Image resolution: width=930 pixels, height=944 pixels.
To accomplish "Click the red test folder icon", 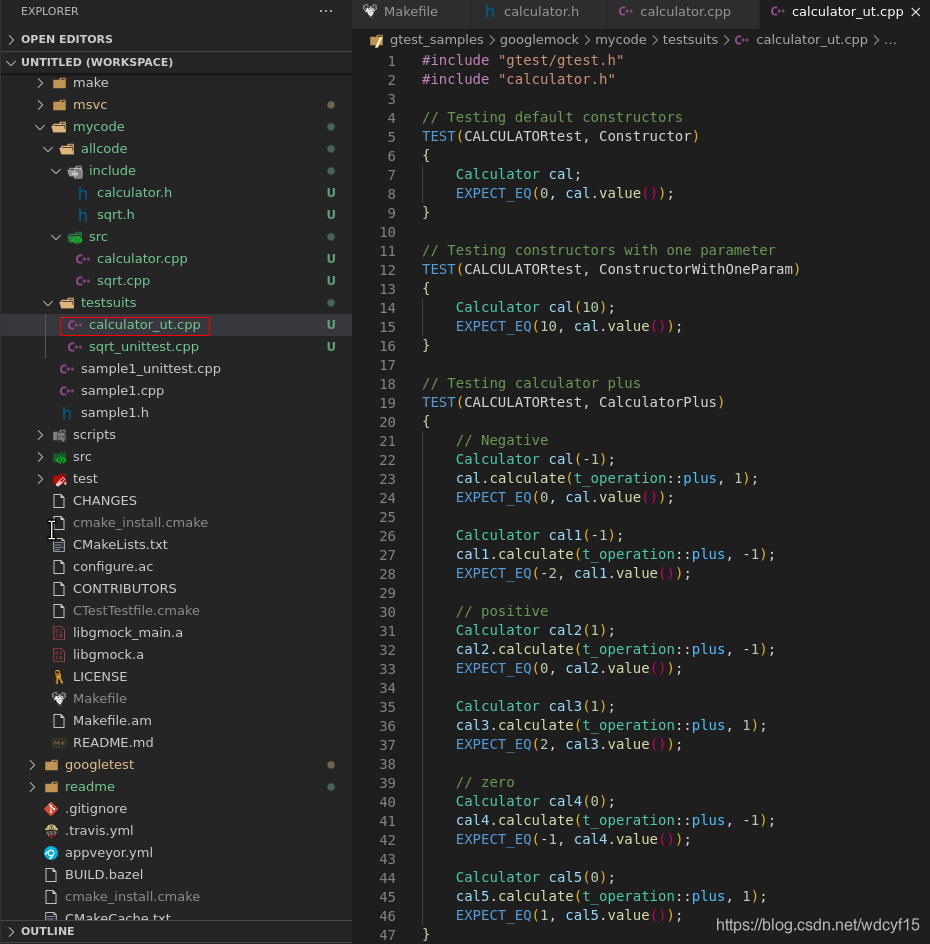I will 59,480.
